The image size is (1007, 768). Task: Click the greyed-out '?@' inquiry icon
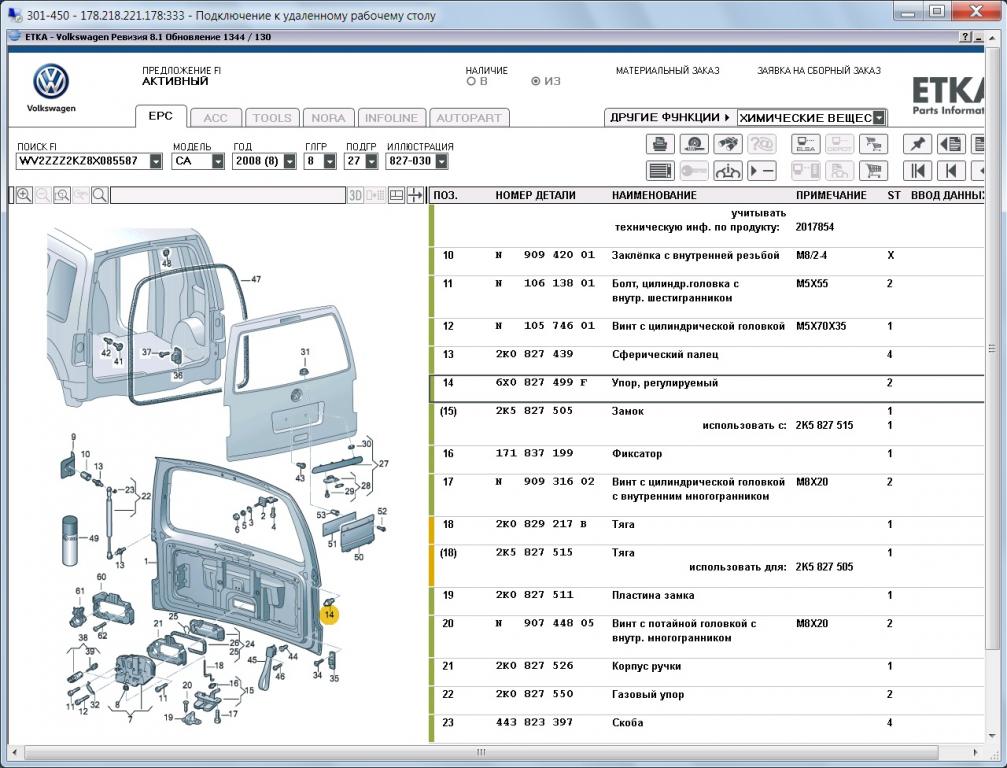[x=761, y=144]
